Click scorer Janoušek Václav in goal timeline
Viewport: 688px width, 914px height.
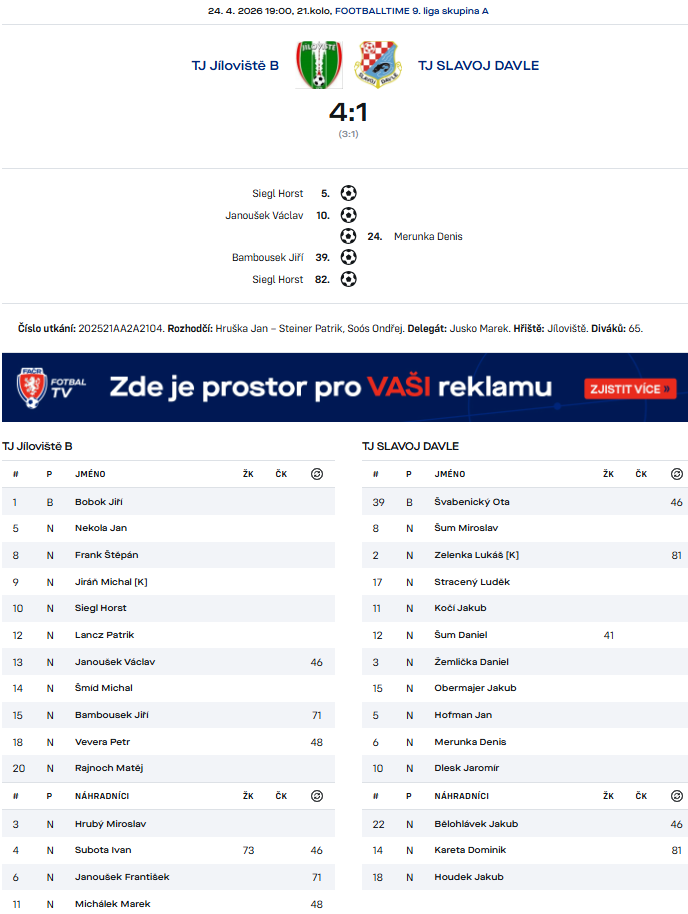pyautogui.click(x=264, y=215)
